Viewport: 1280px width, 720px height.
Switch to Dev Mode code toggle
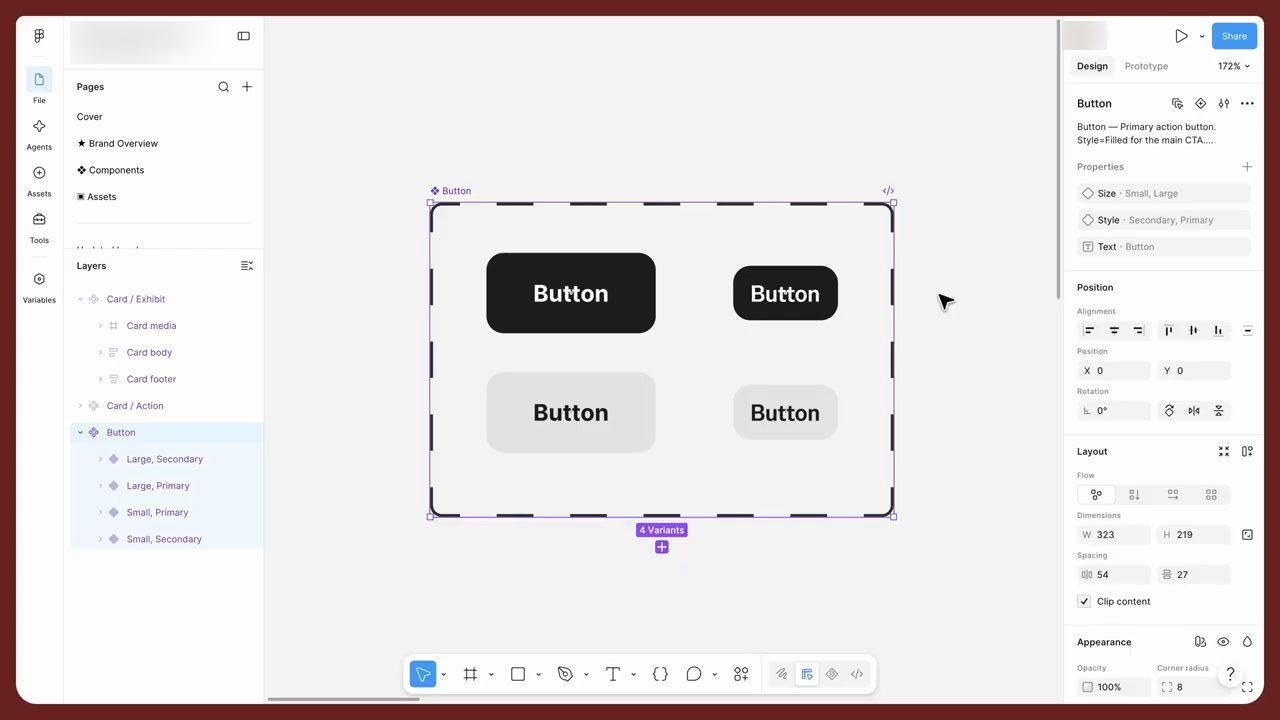click(857, 674)
